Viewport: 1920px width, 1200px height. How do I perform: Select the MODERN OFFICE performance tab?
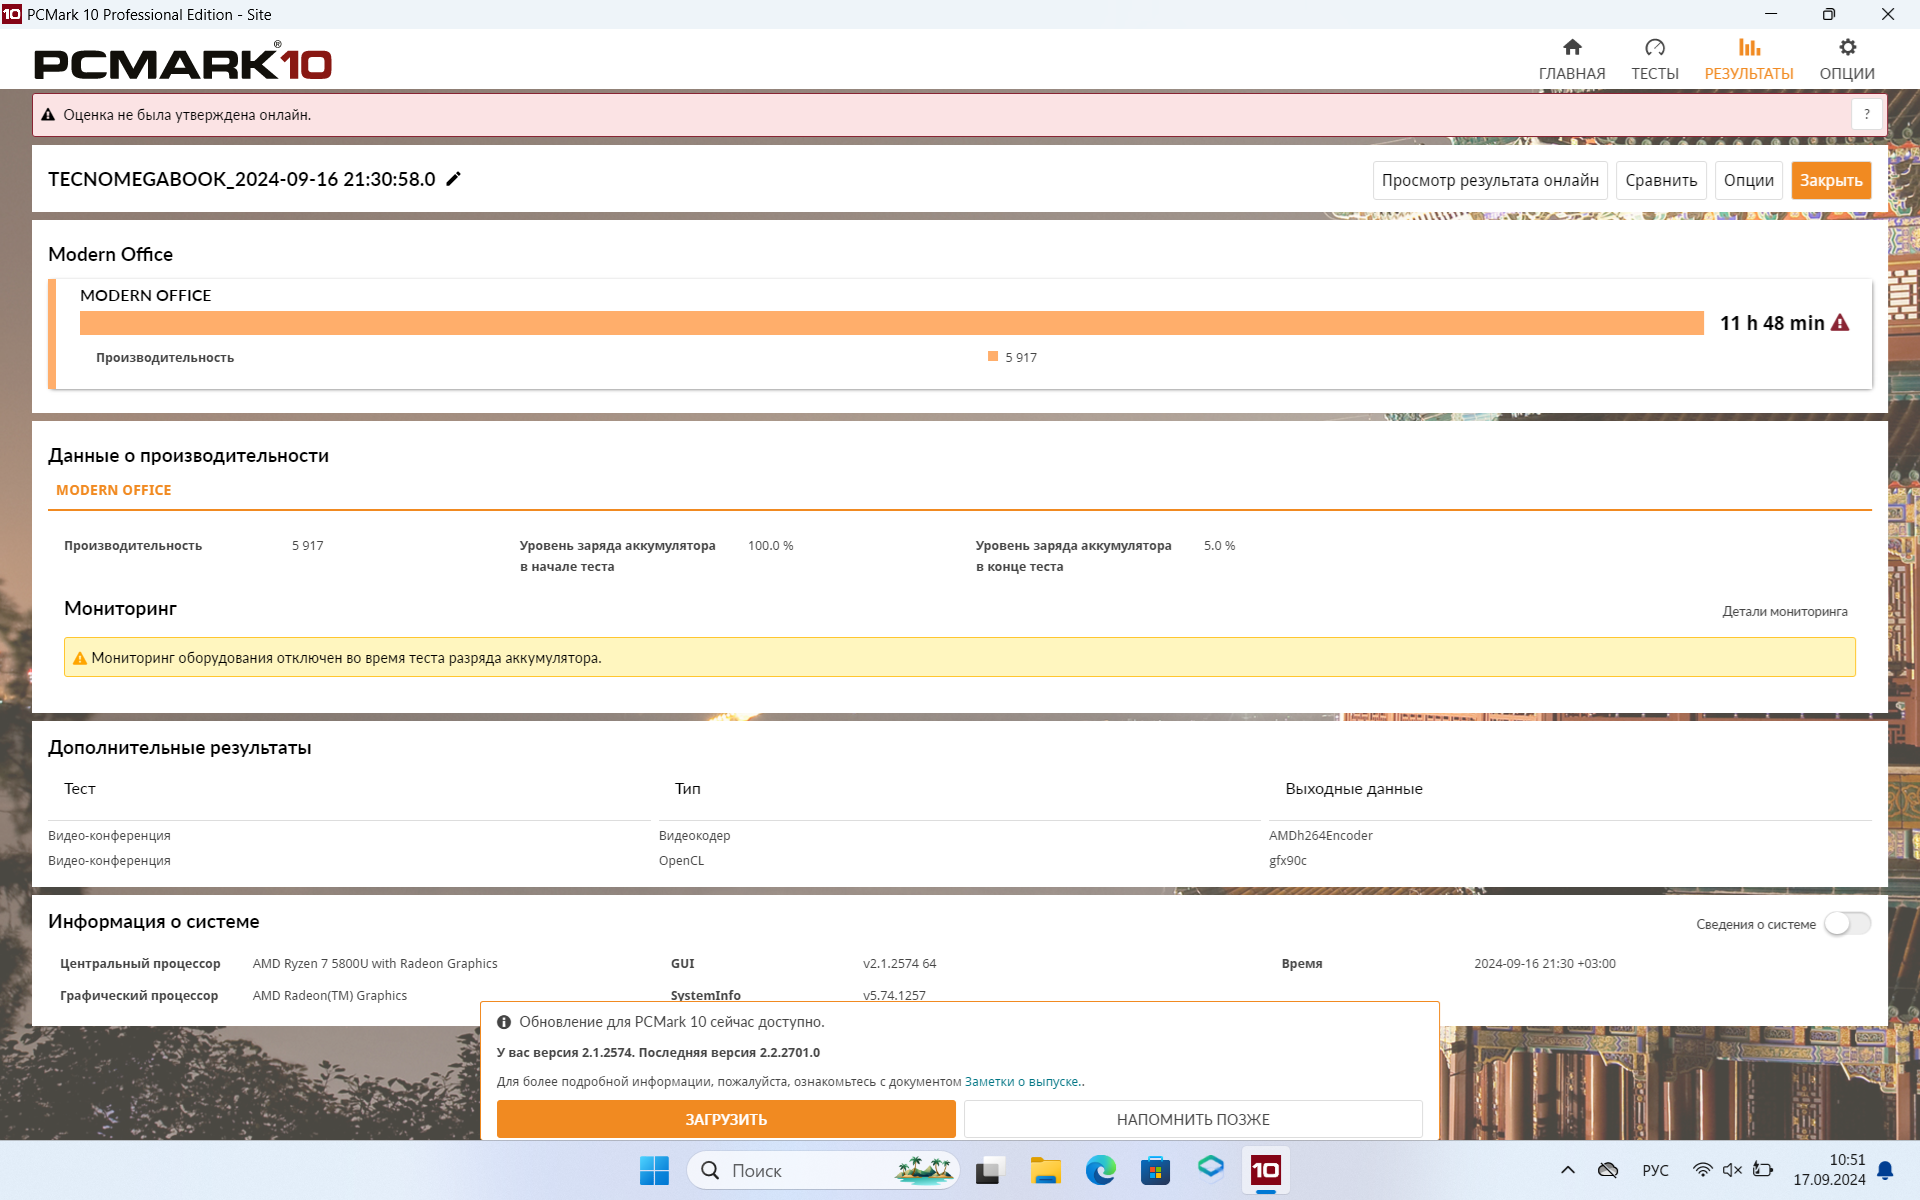click(114, 490)
